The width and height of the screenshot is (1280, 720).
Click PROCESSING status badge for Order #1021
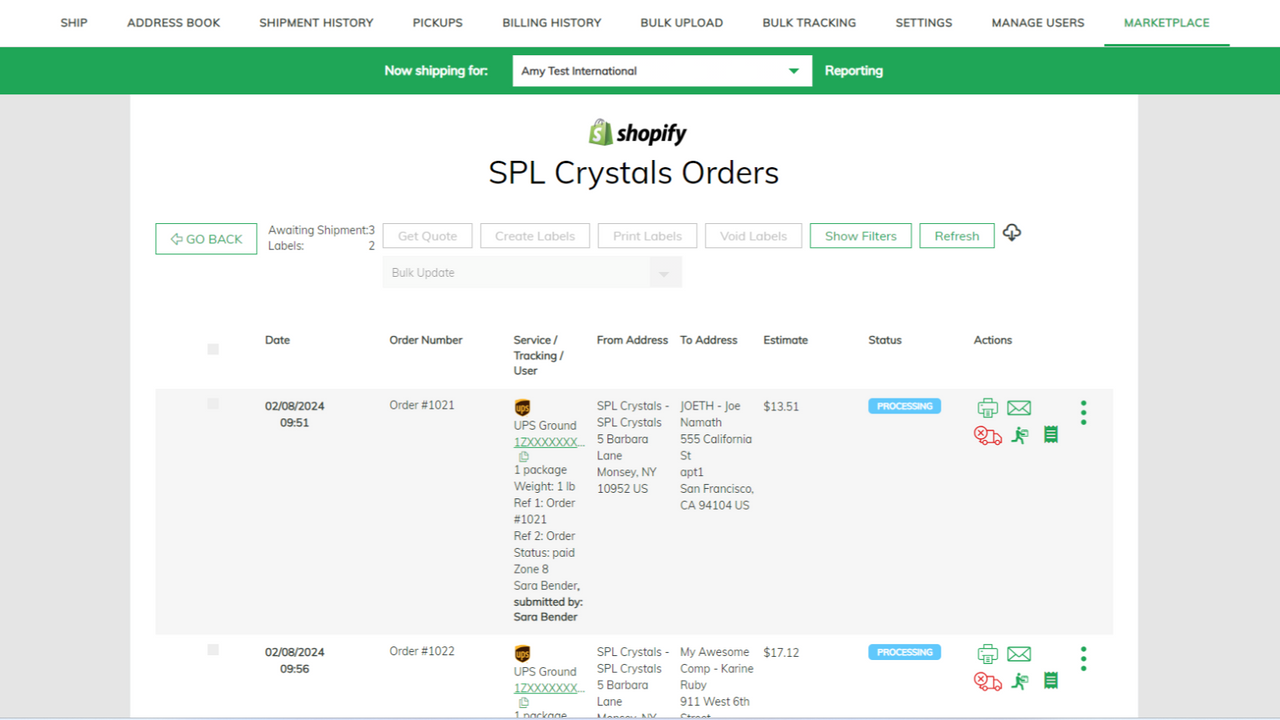pos(905,406)
